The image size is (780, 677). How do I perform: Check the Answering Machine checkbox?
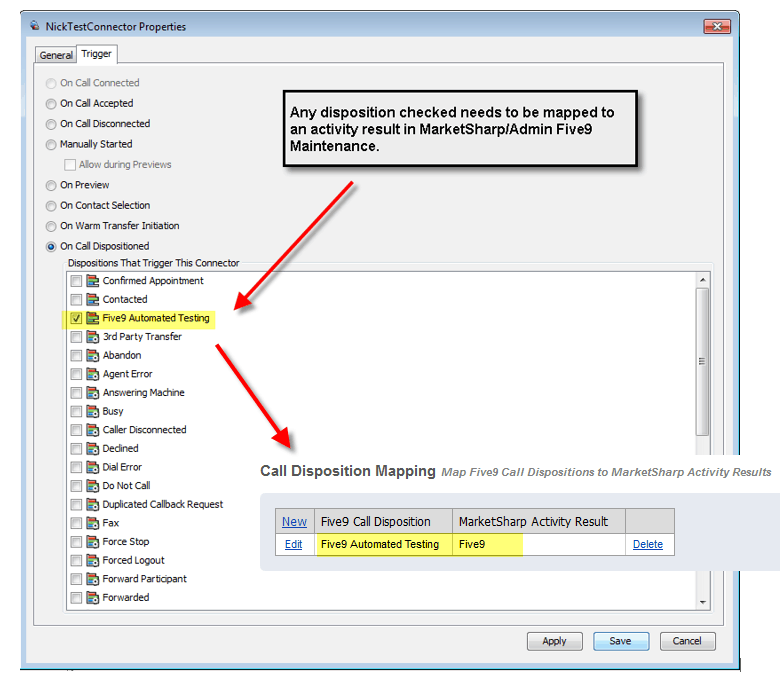76,392
